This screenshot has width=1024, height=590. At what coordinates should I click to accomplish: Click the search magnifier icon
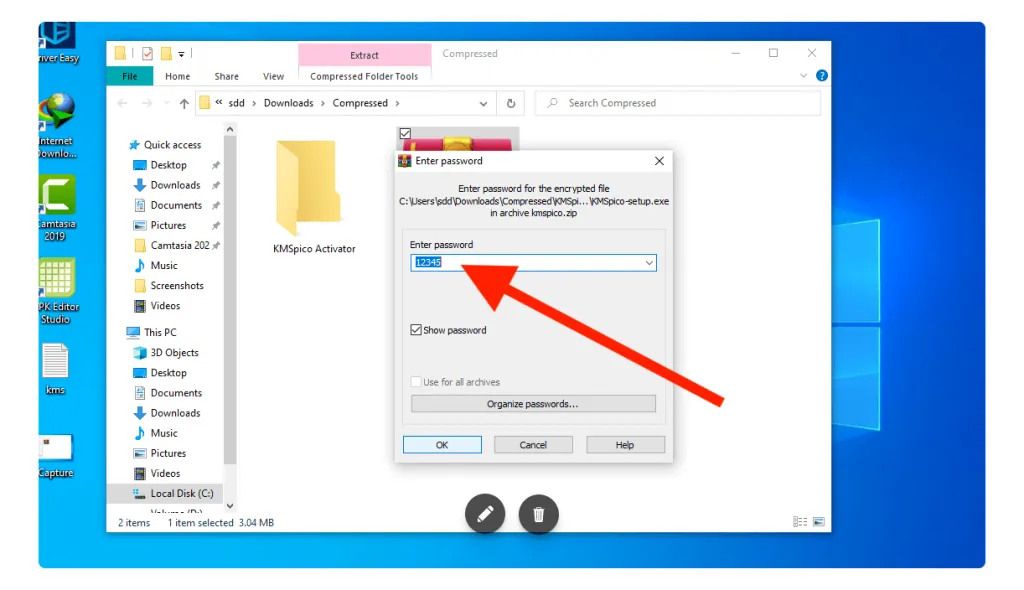(552, 103)
